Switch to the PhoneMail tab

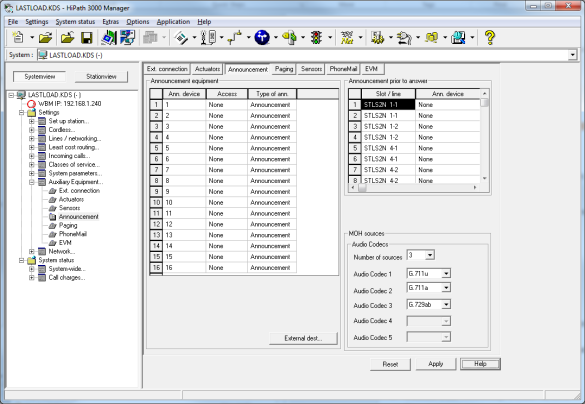[343, 69]
